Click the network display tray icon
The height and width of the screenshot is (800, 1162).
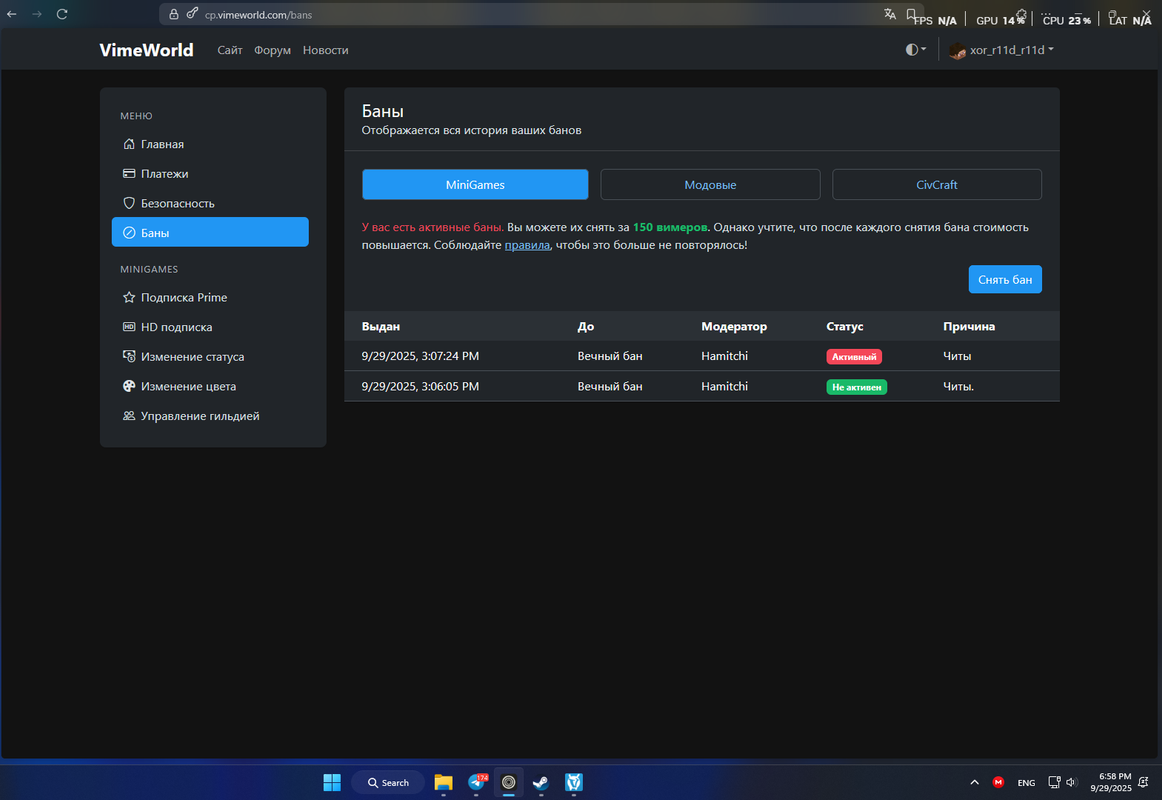(x=1054, y=782)
